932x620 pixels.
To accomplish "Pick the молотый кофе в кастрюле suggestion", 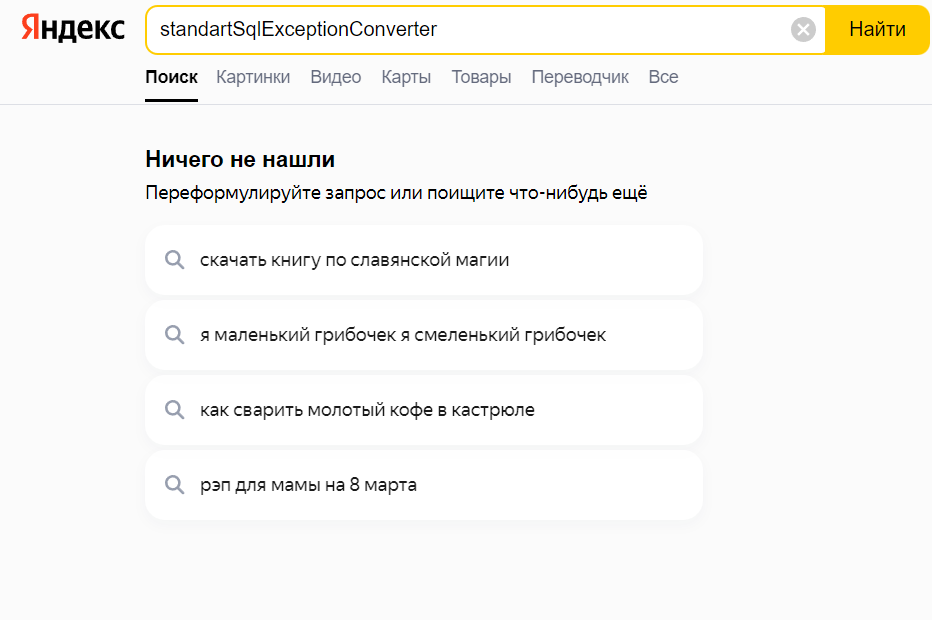I will coord(424,410).
